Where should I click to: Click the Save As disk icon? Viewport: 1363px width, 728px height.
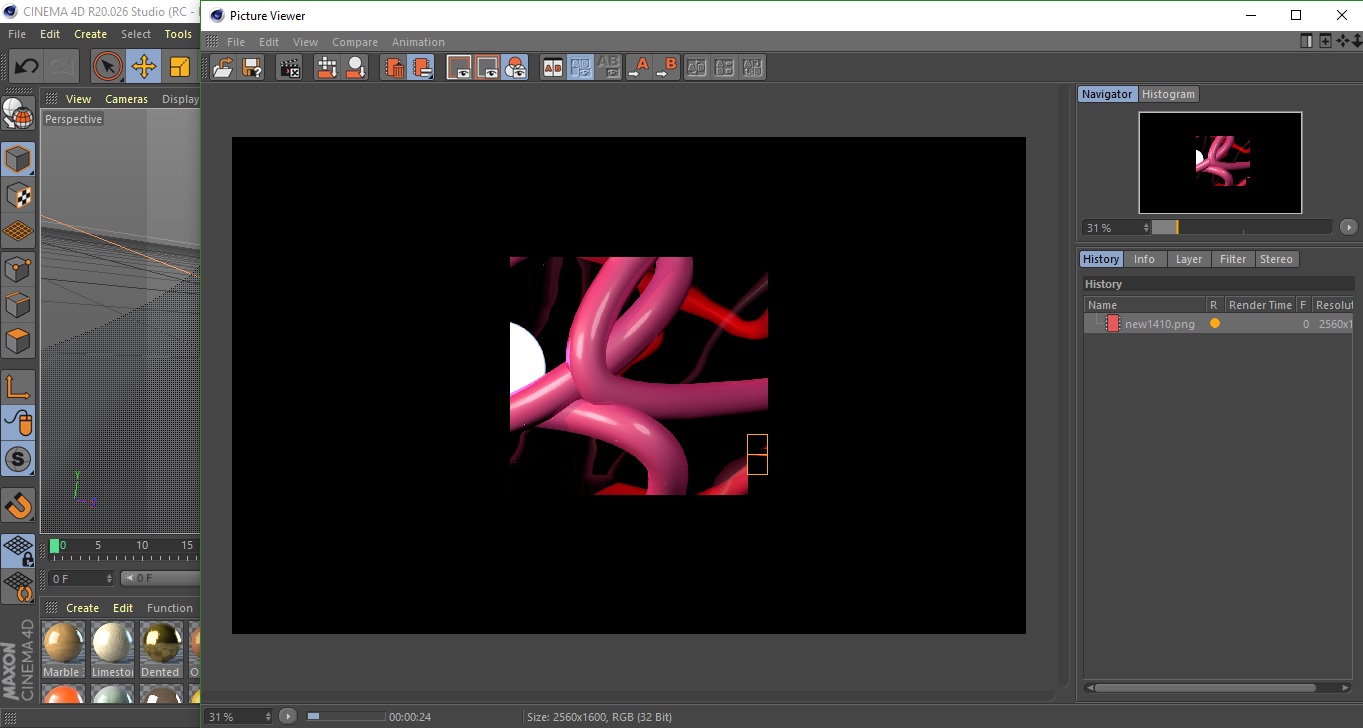click(252, 68)
